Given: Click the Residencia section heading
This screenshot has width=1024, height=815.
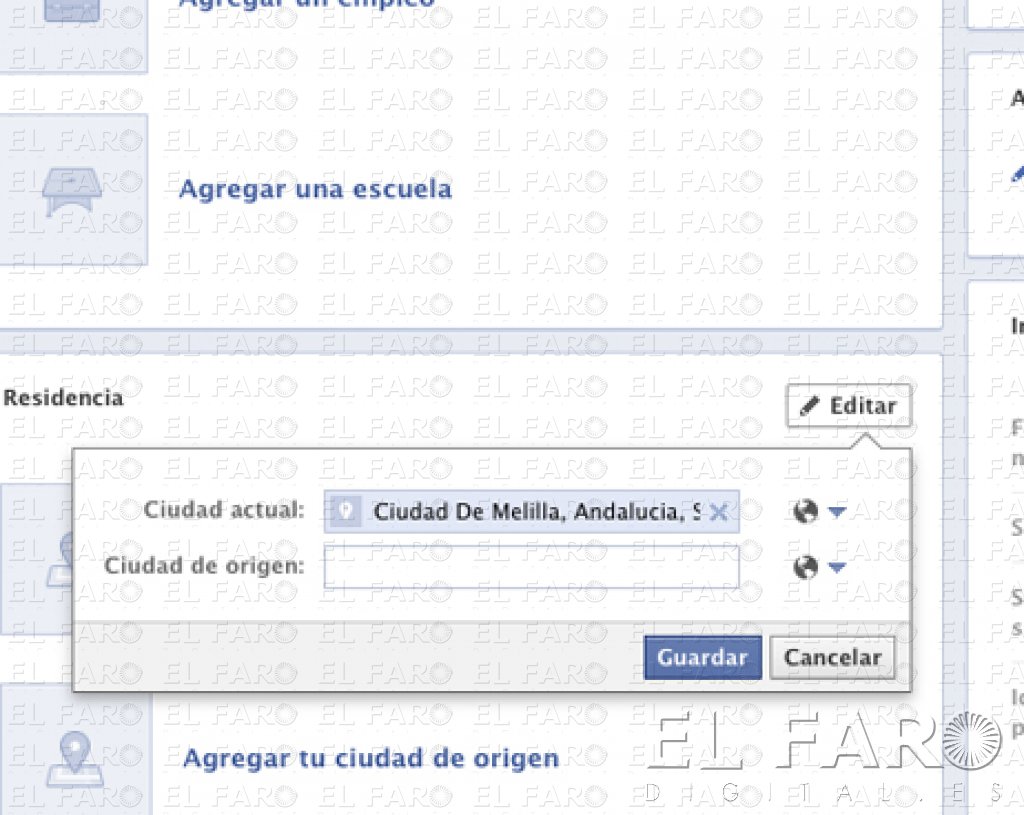Looking at the screenshot, I should coord(63,398).
